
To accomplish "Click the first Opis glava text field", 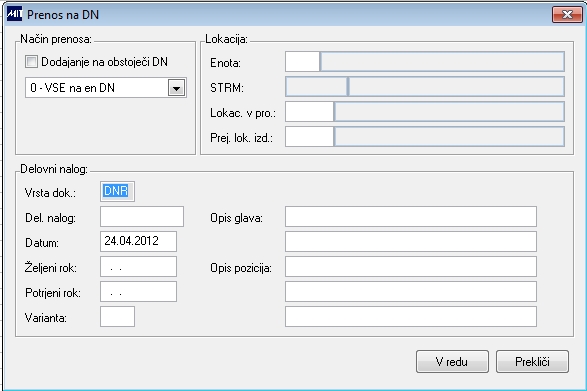I will click(x=411, y=216).
